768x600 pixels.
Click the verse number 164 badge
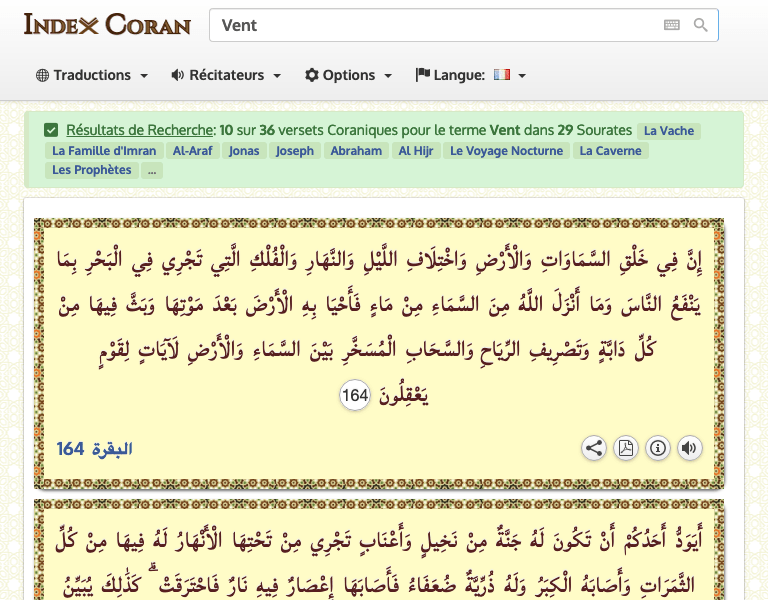click(355, 395)
